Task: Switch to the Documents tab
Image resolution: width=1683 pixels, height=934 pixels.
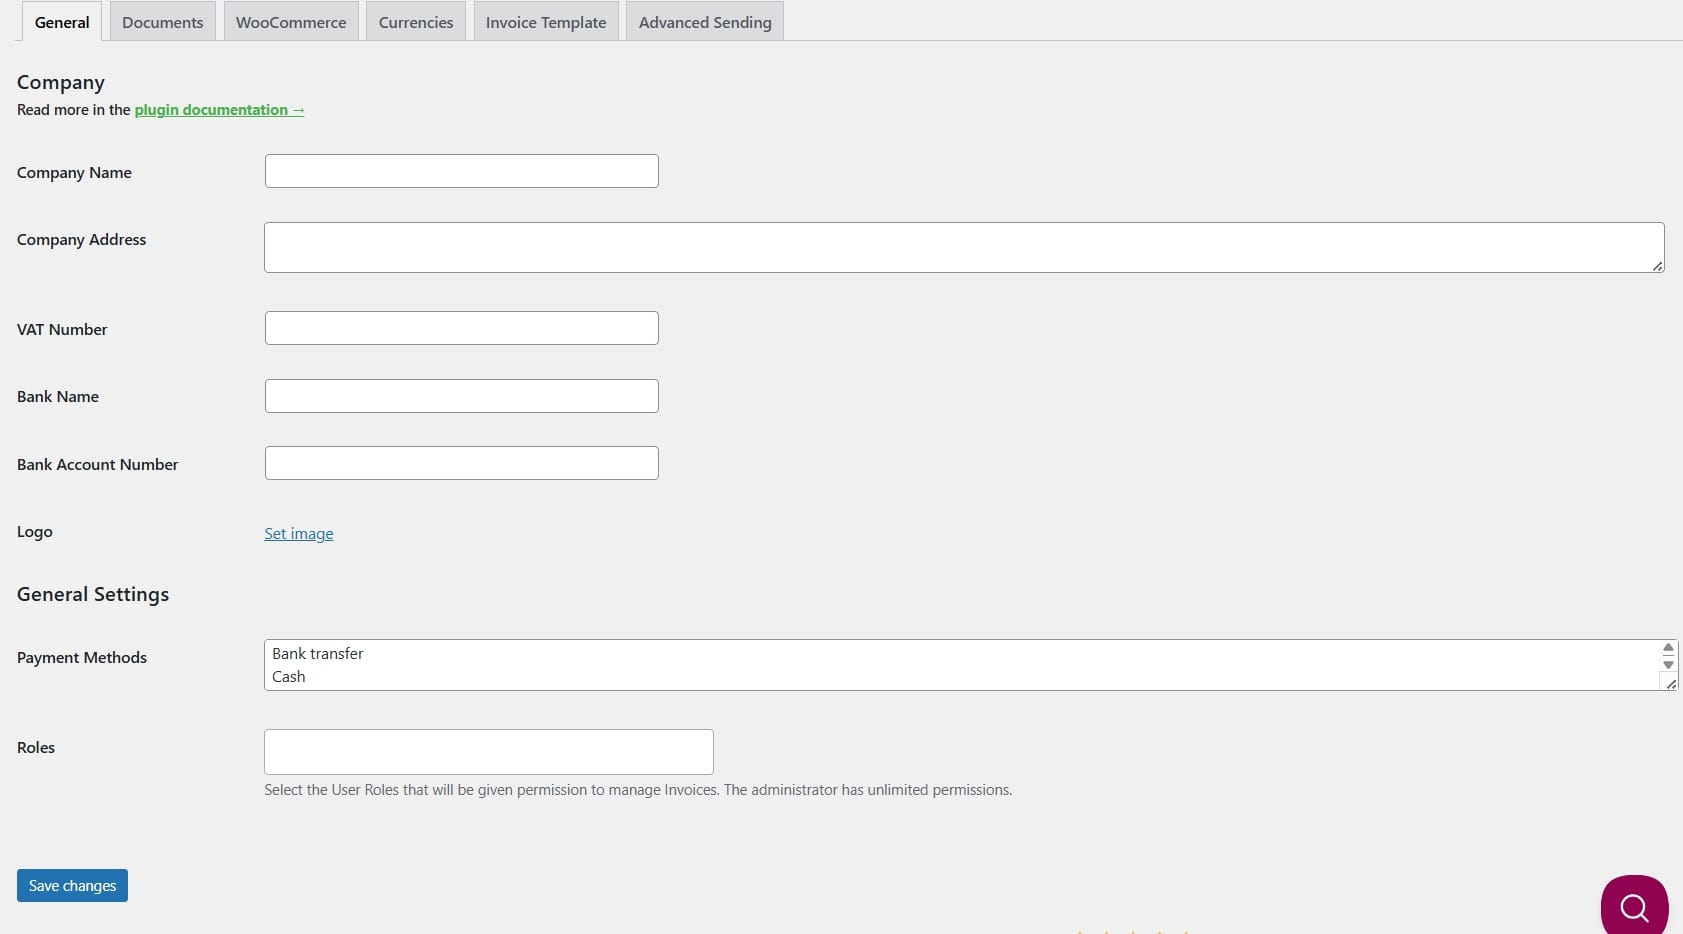Action: point(161,21)
